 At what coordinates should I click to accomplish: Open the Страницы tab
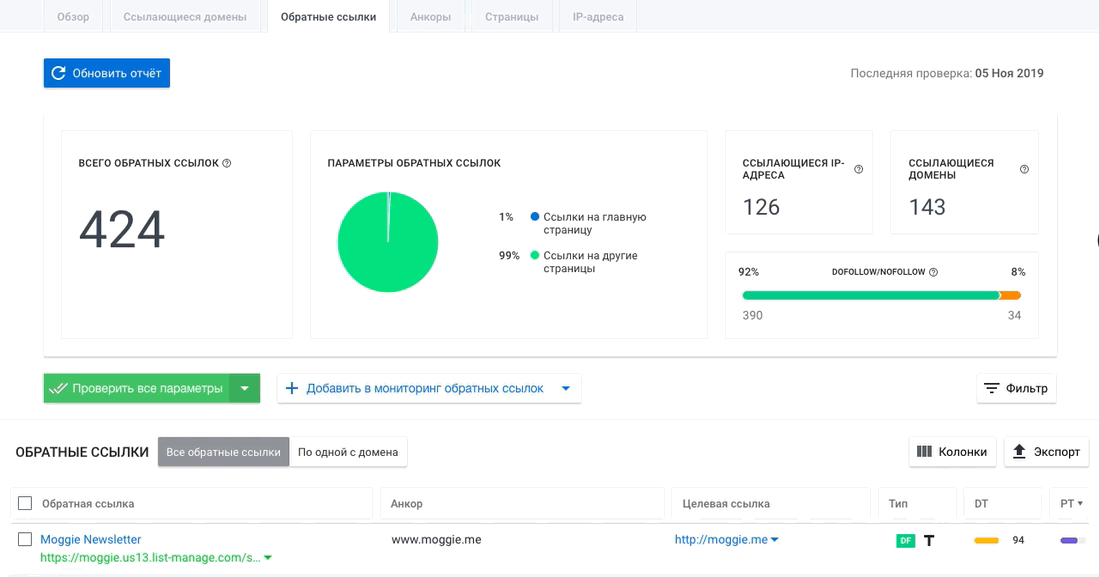pyautogui.click(x=512, y=17)
